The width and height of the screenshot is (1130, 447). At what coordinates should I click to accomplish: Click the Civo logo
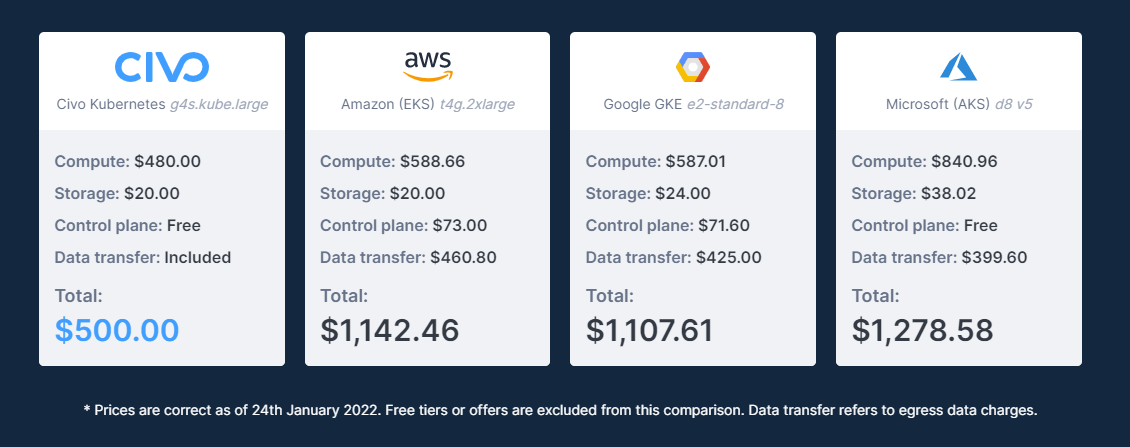[162, 66]
